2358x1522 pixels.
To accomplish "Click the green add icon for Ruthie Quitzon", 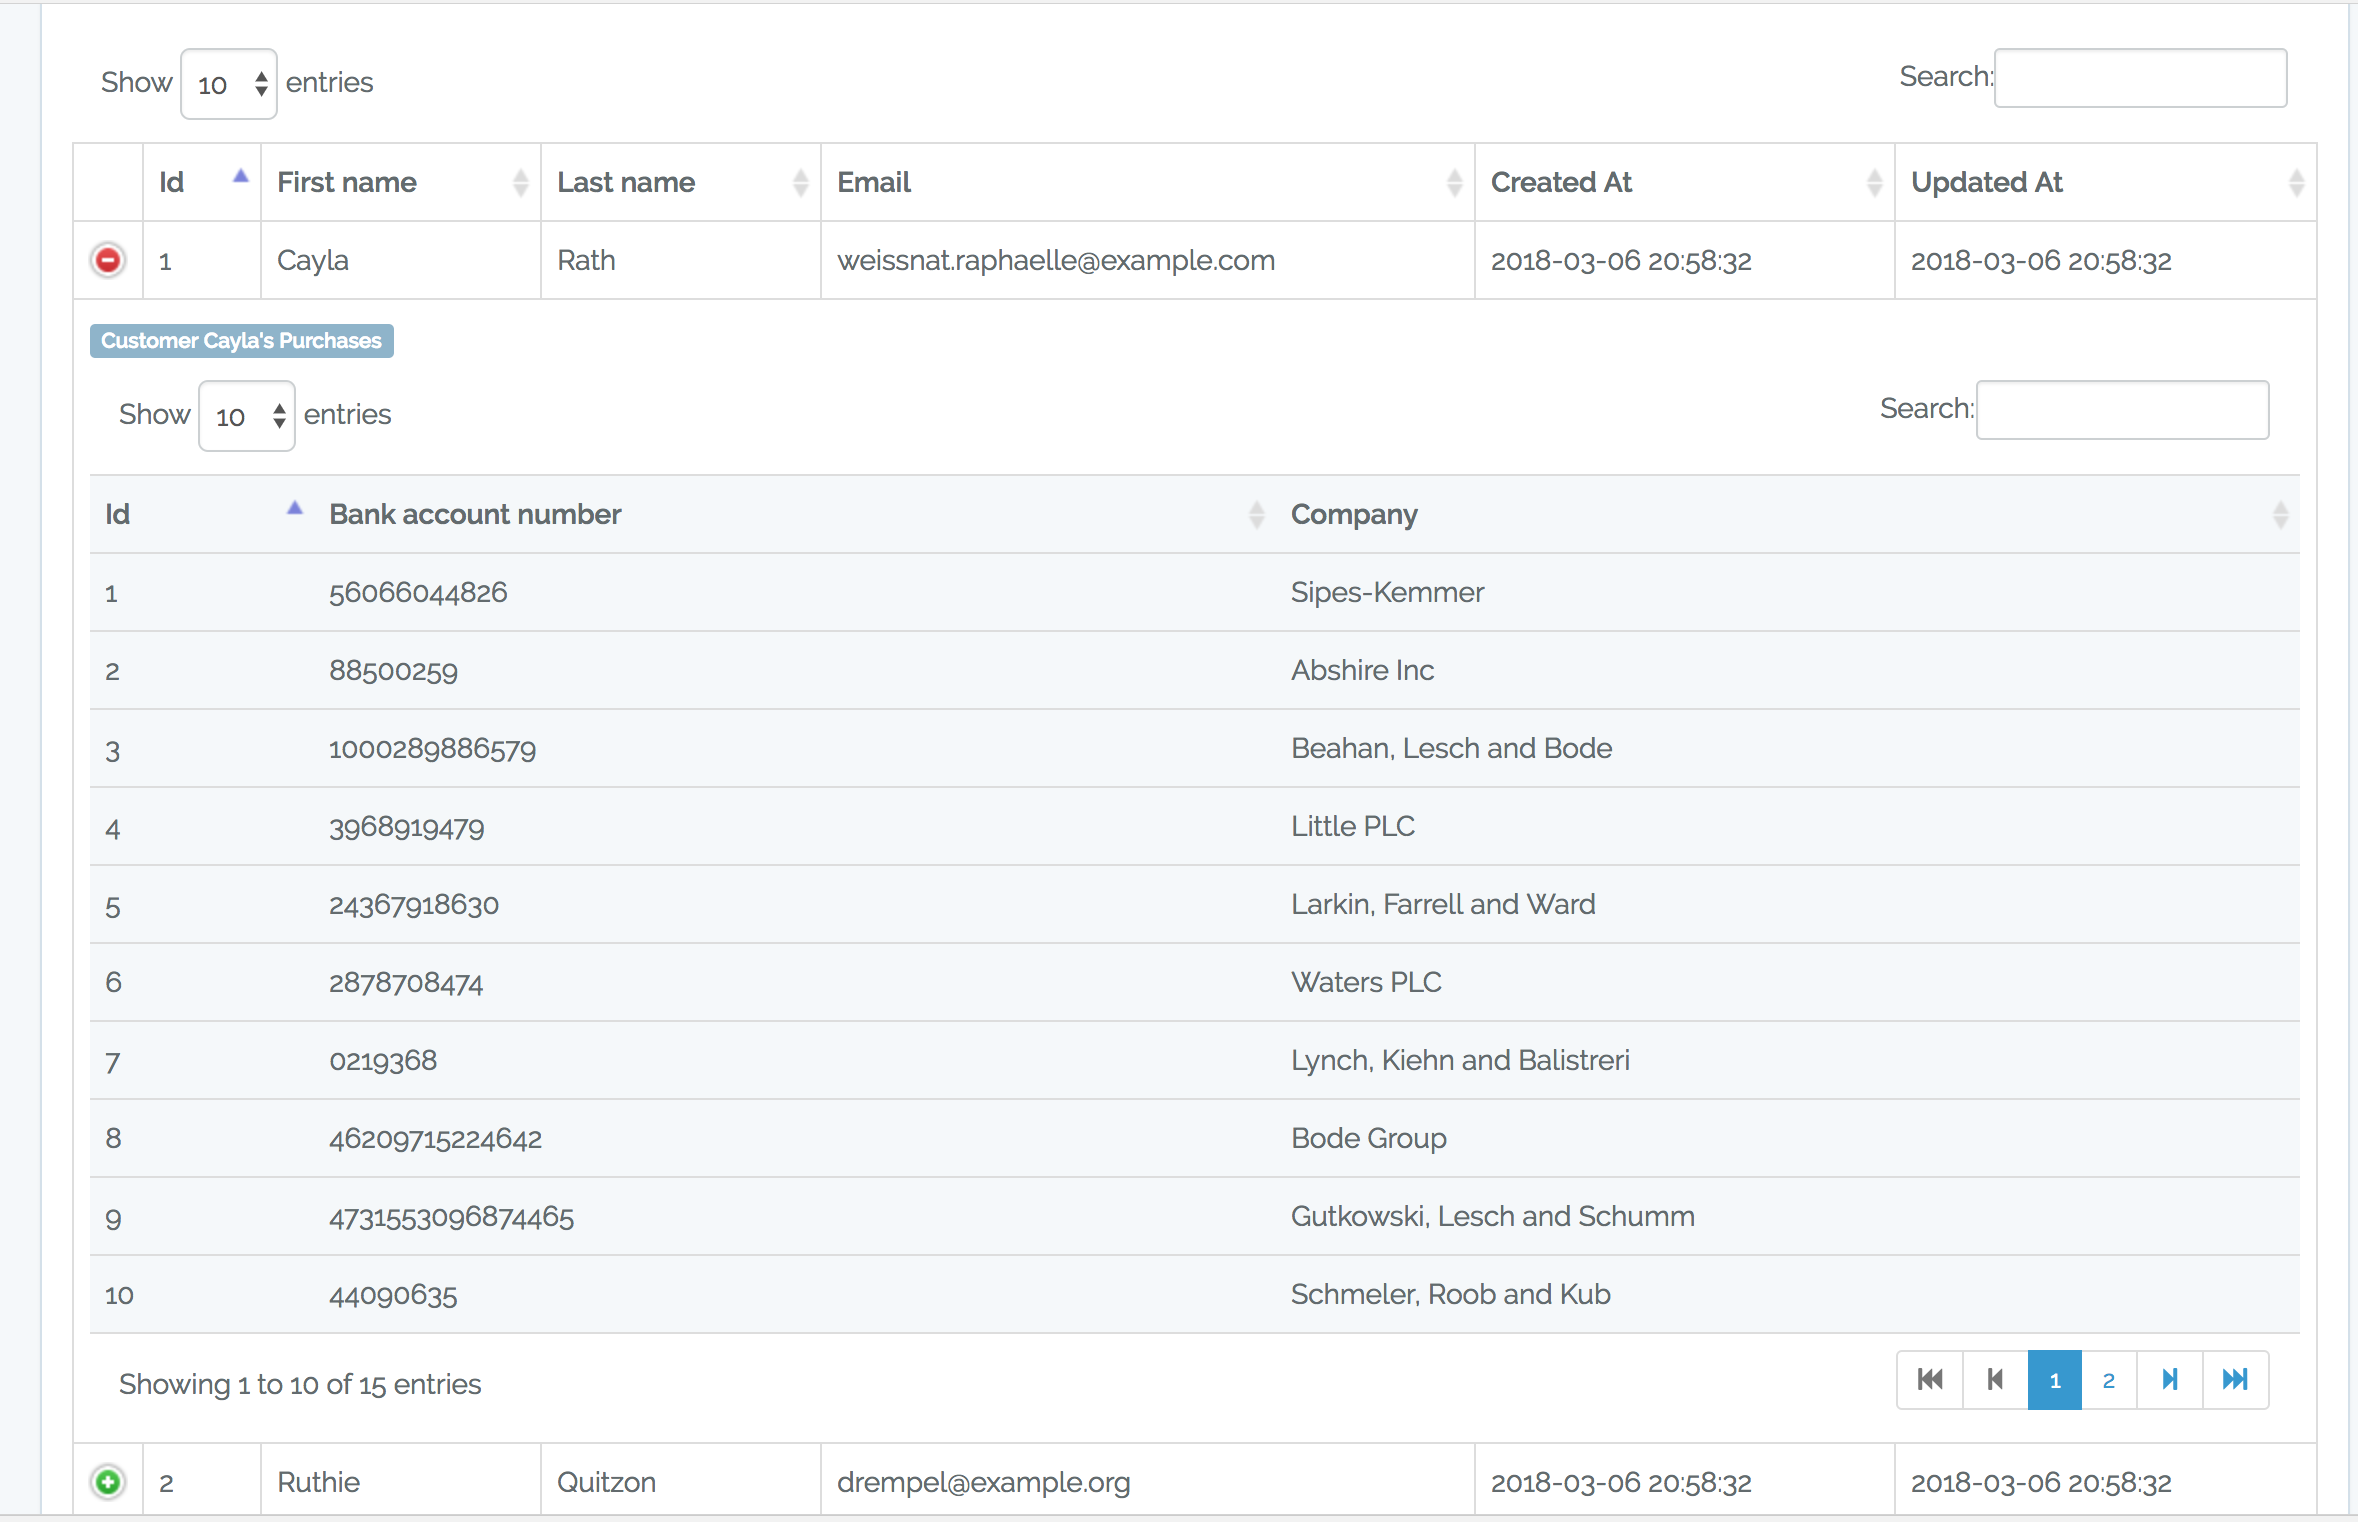I will click(108, 1481).
